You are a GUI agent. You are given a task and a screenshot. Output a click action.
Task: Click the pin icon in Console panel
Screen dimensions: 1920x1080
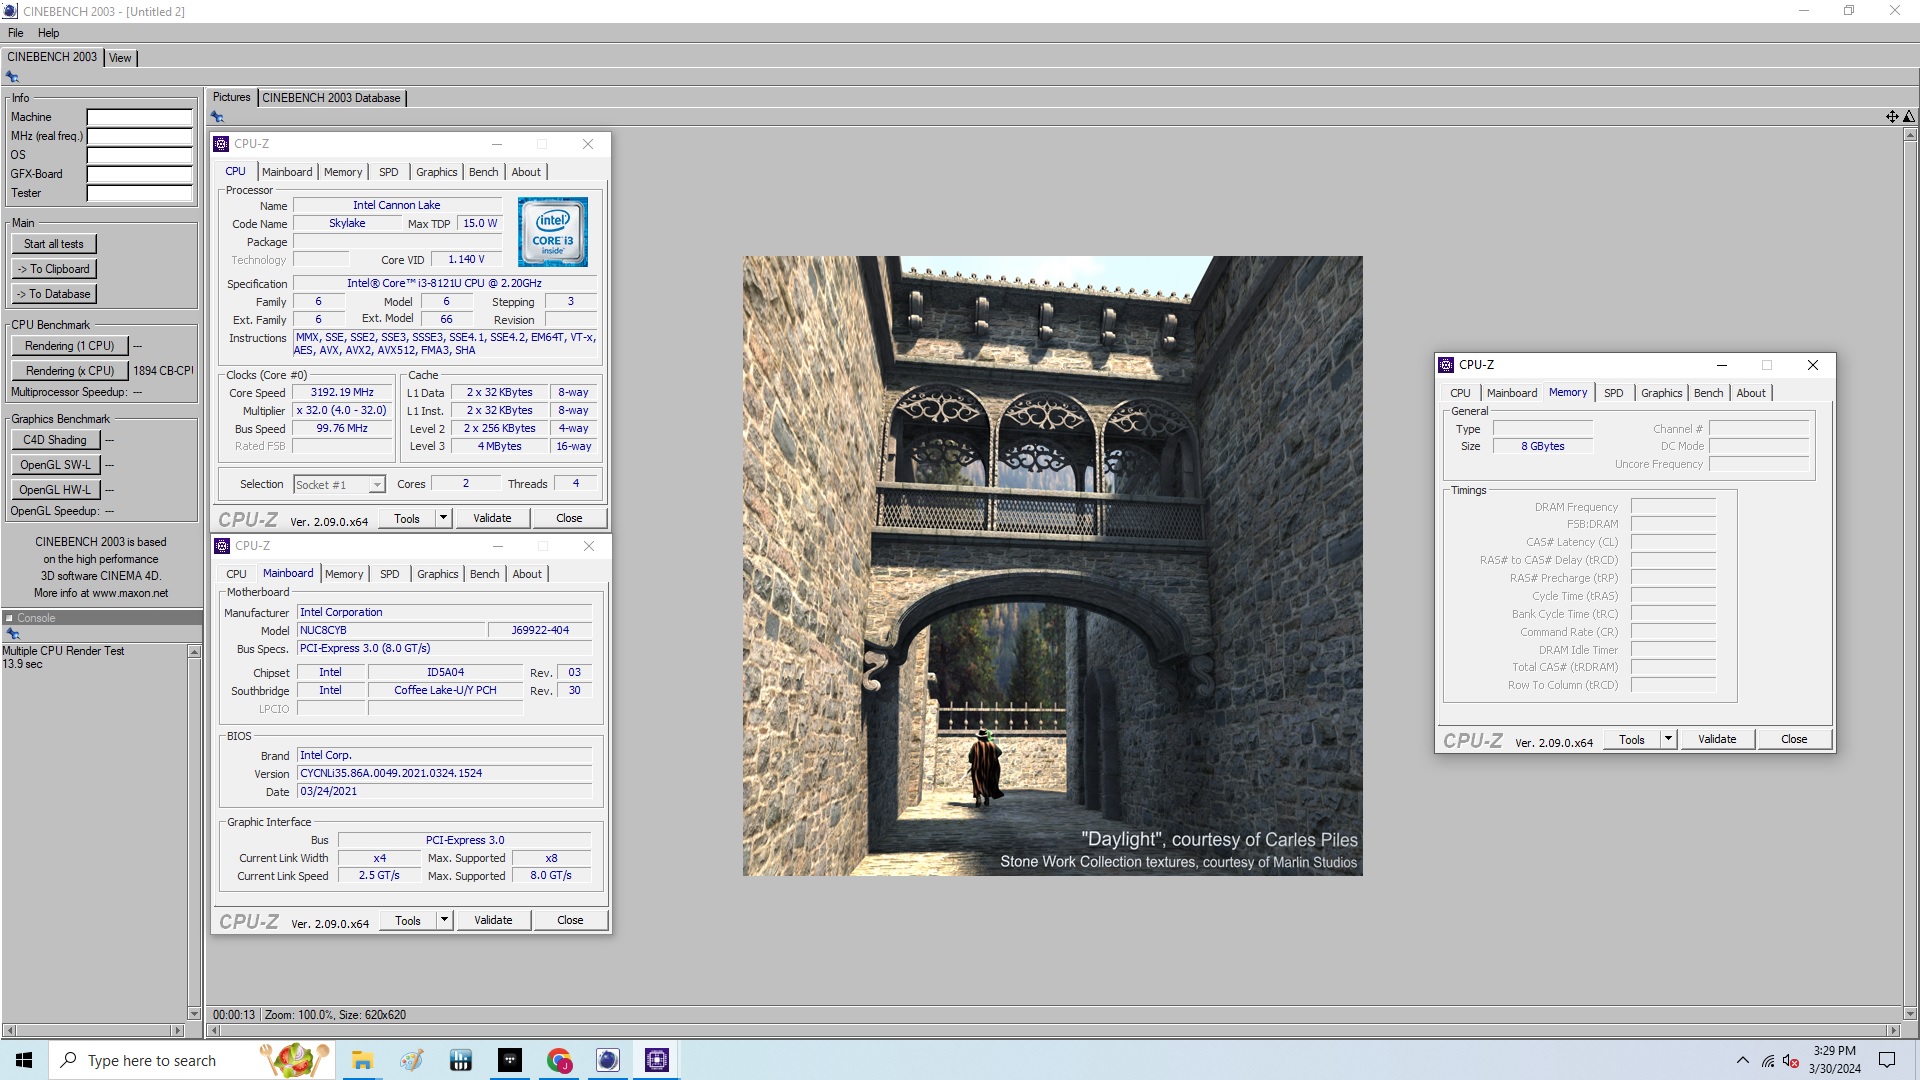[x=13, y=634]
